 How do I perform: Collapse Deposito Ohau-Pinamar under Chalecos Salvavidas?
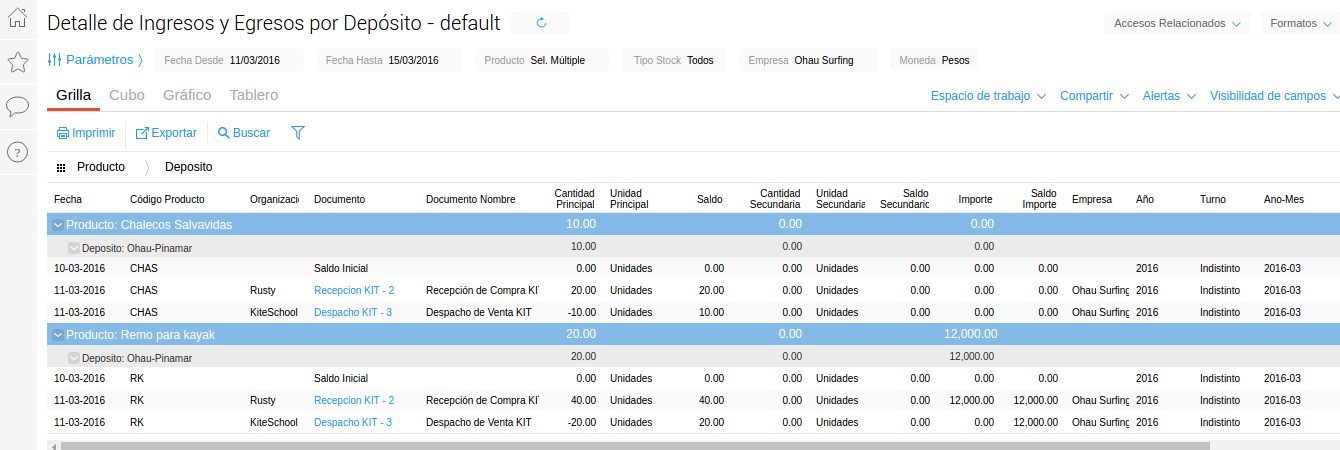74,247
